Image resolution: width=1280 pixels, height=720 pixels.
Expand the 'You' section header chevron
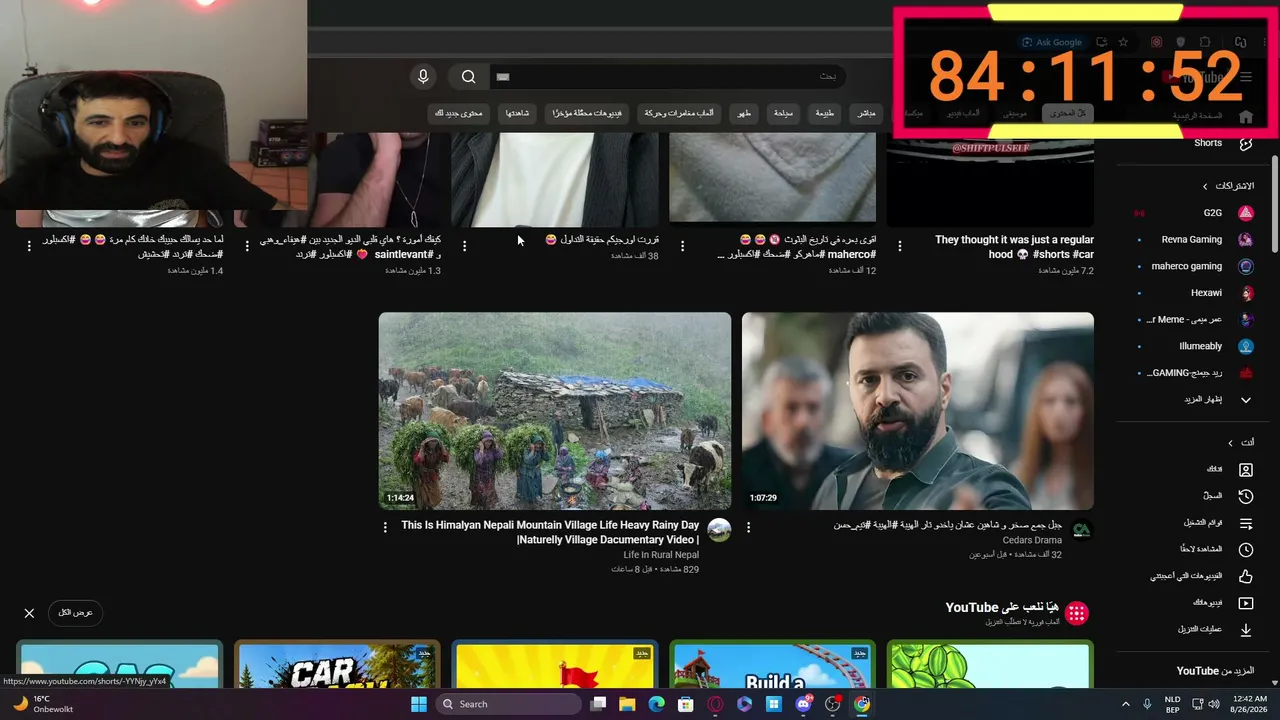(1230, 442)
